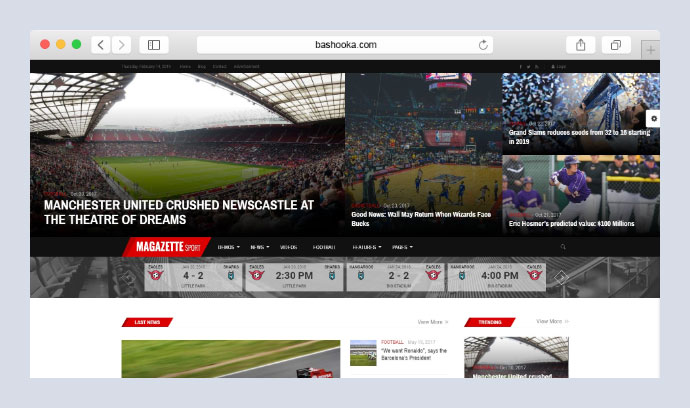This screenshot has width=690, height=408.
Task: Open the small Ronaldo article thumbnail
Action: point(363,353)
